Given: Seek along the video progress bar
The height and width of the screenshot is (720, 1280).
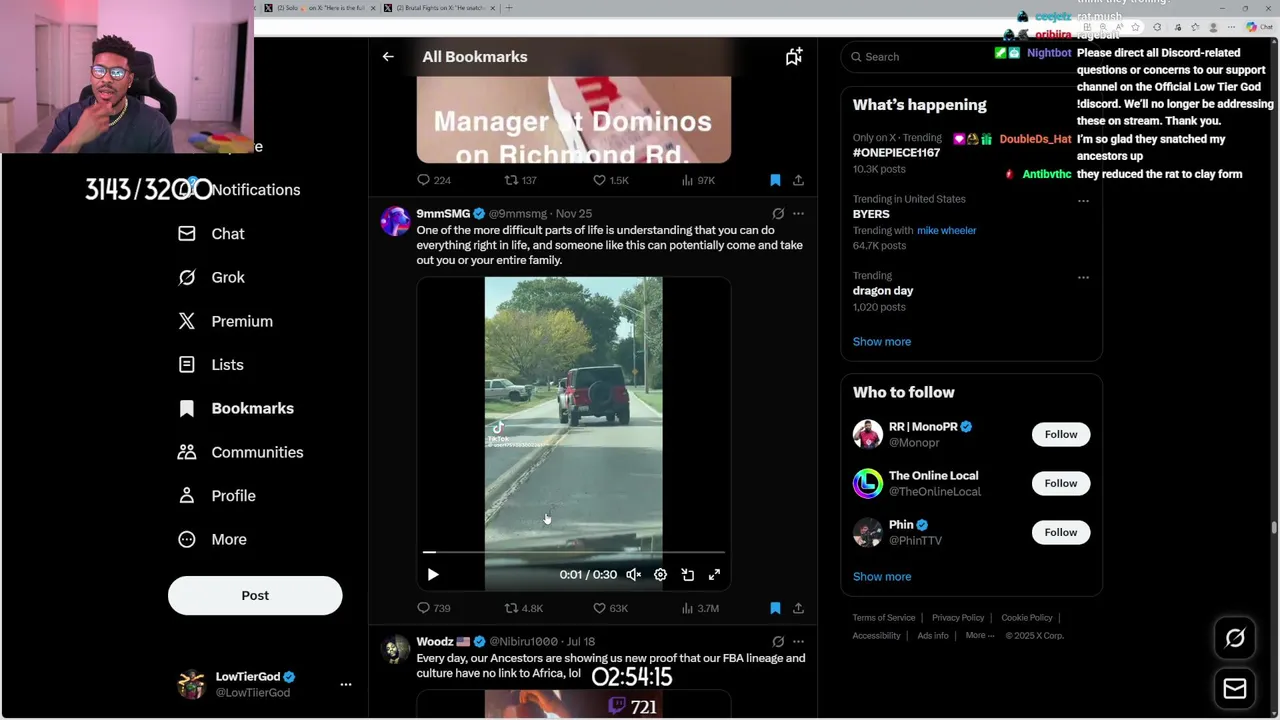Looking at the screenshot, I should [573, 552].
